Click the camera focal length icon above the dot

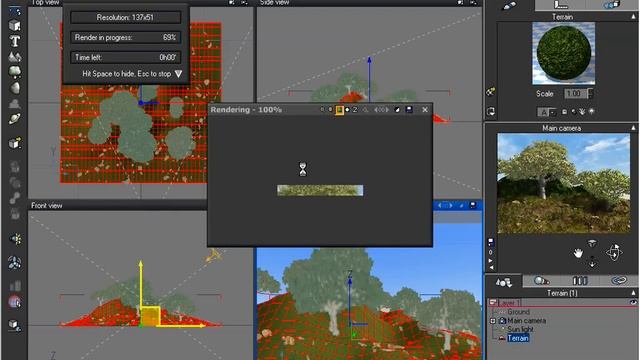tap(592, 244)
